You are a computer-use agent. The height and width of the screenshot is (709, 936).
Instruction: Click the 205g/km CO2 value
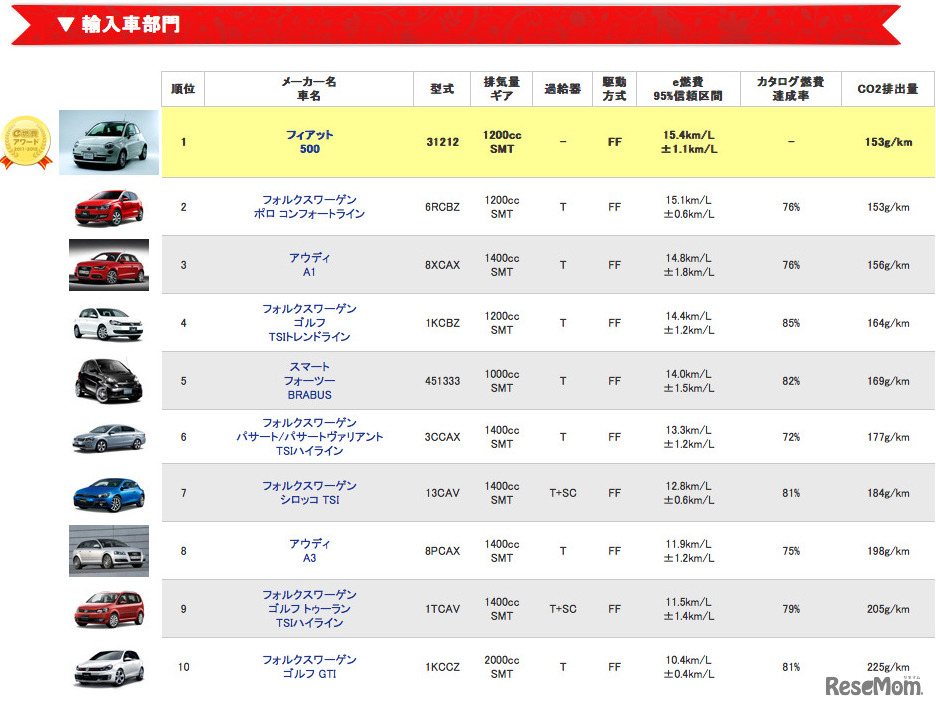pyautogui.click(x=888, y=609)
